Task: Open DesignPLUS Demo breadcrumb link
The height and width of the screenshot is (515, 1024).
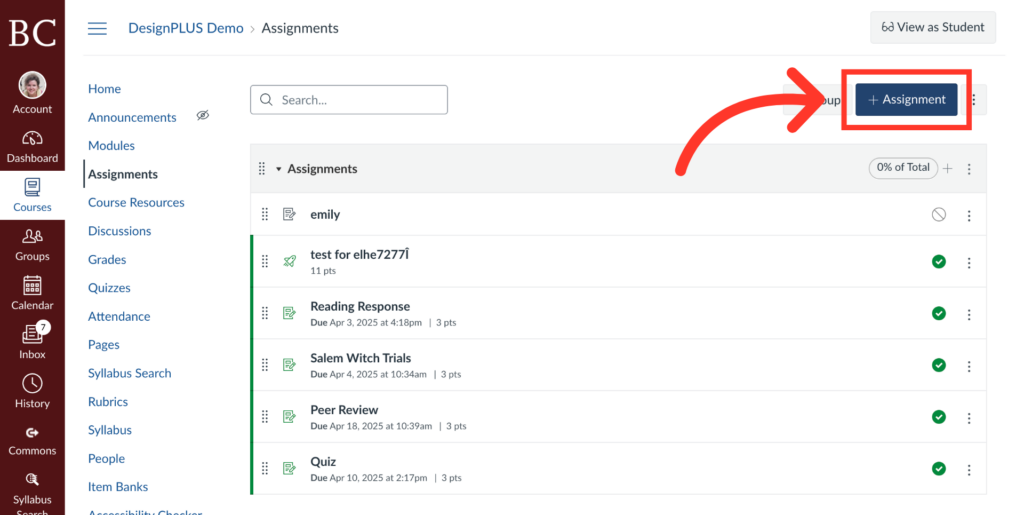Action: pyautogui.click(x=185, y=28)
